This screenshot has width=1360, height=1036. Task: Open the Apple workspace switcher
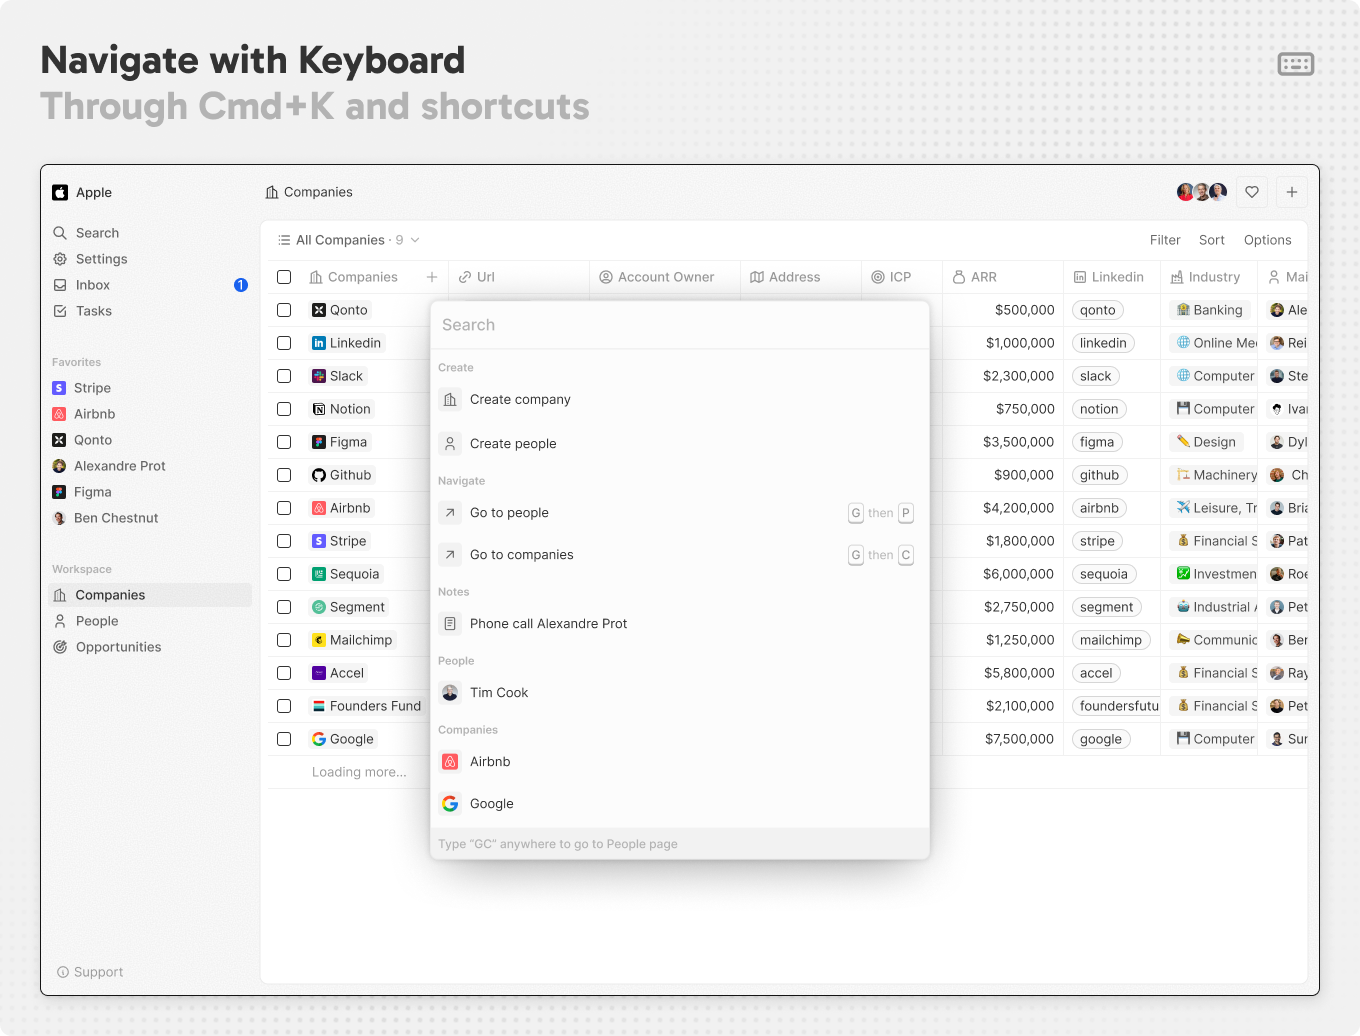coord(83,192)
